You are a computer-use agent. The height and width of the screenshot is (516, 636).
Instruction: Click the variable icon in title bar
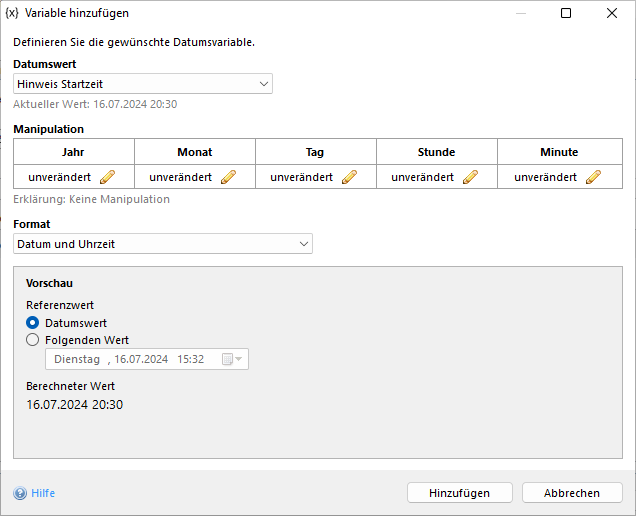12,13
